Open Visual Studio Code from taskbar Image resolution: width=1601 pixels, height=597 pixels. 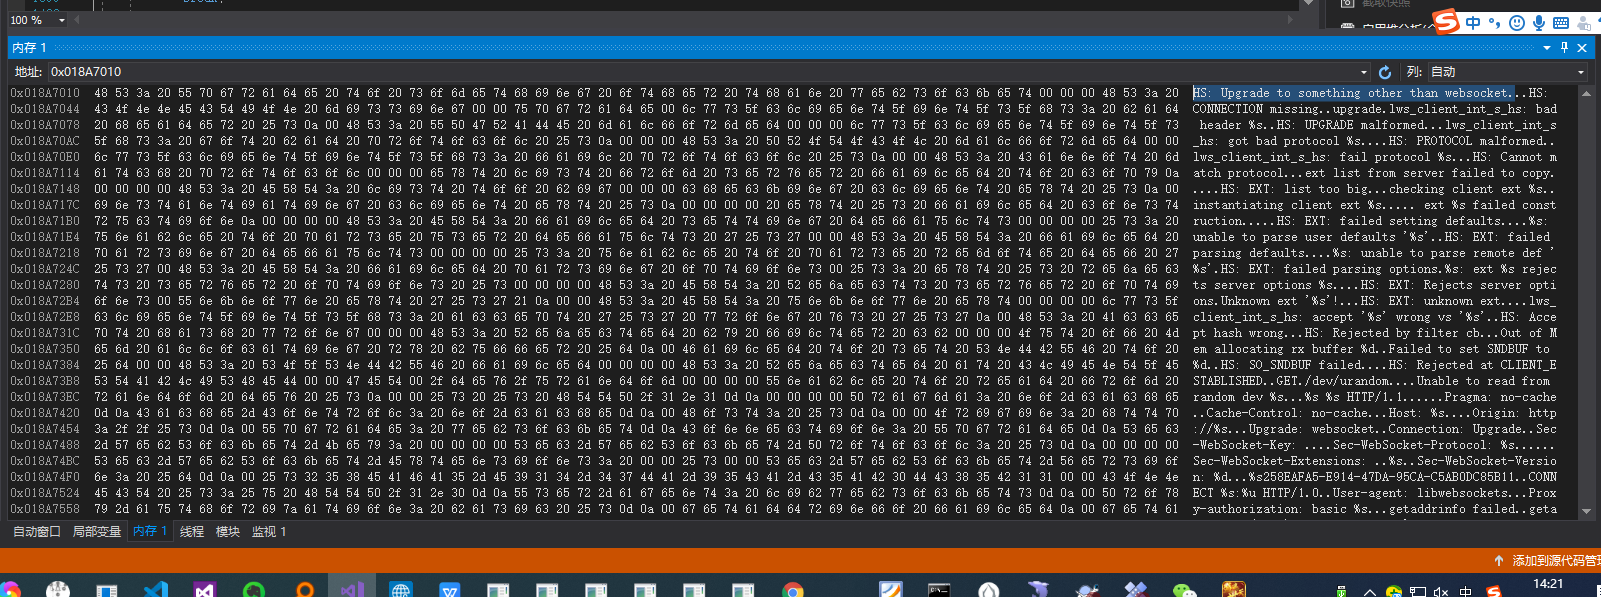click(x=155, y=590)
